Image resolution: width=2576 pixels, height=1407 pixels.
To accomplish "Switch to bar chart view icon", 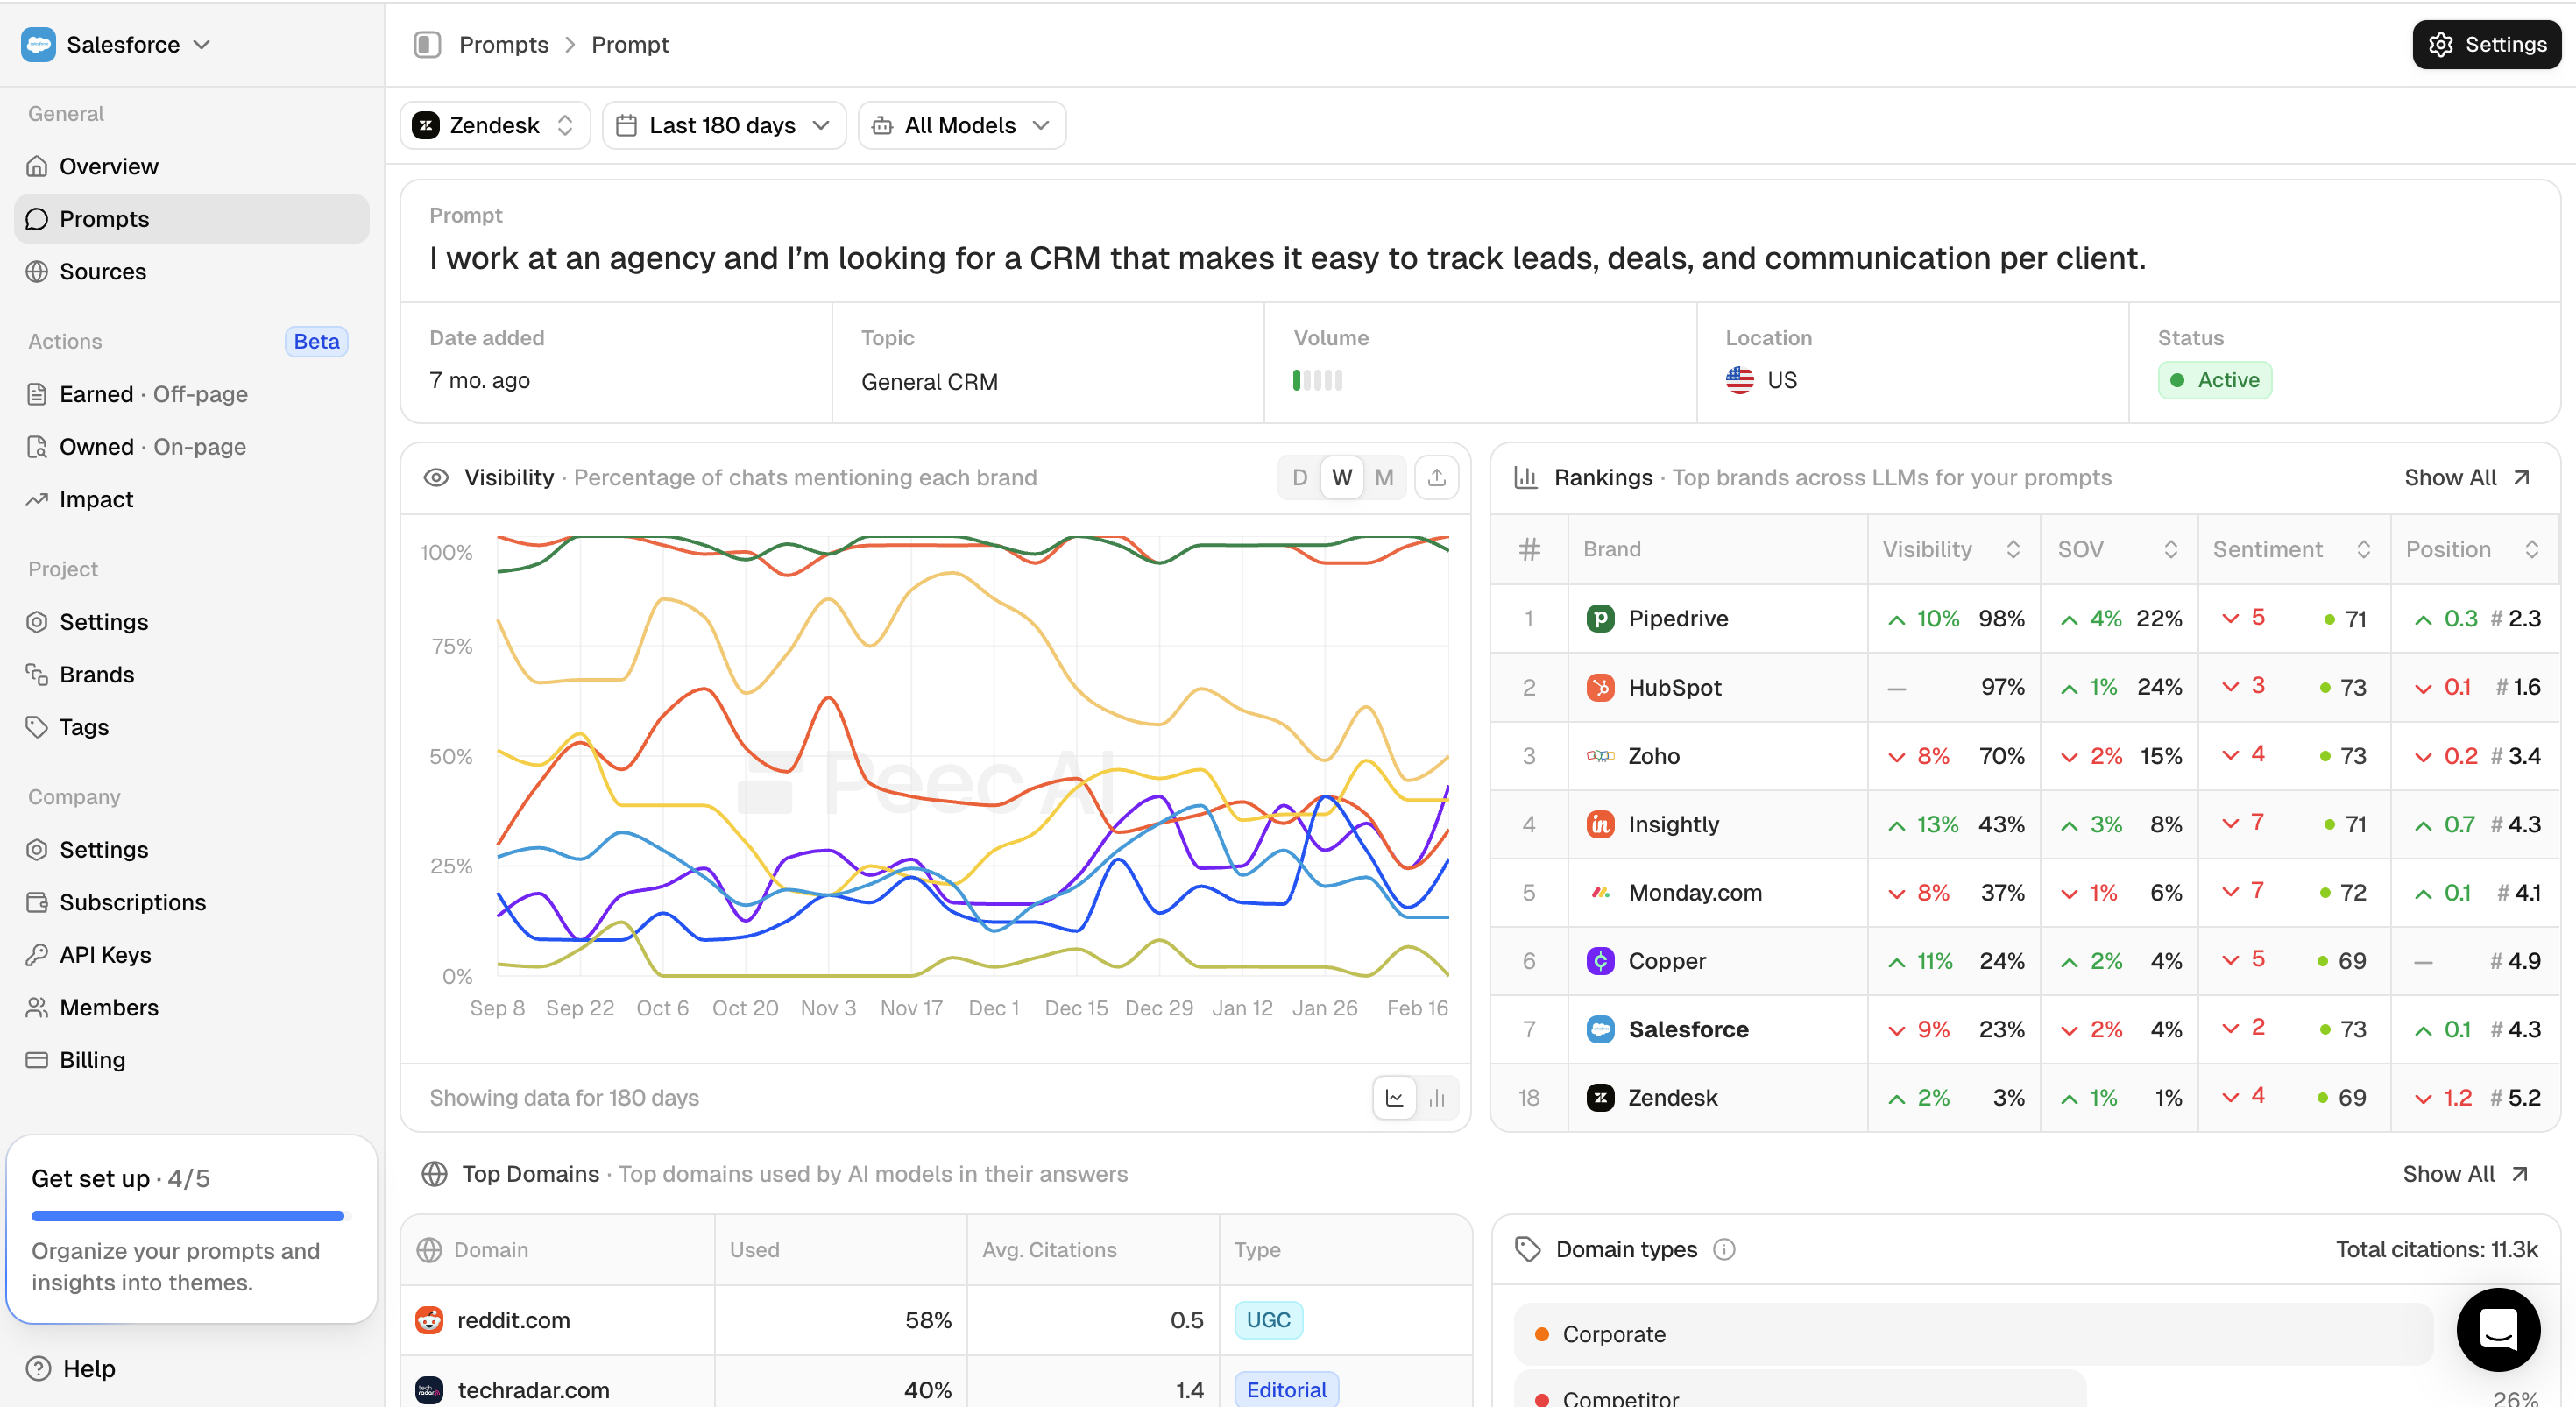I will pyautogui.click(x=1437, y=1098).
